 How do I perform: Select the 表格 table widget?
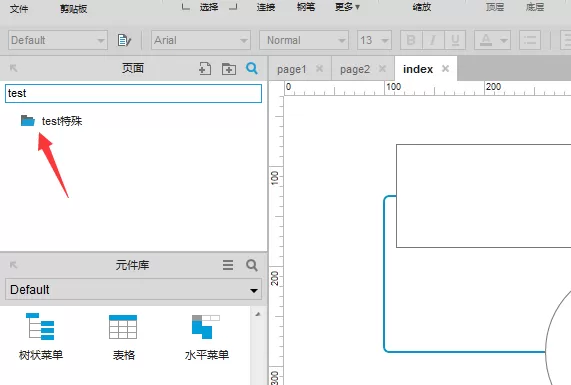click(x=123, y=337)
